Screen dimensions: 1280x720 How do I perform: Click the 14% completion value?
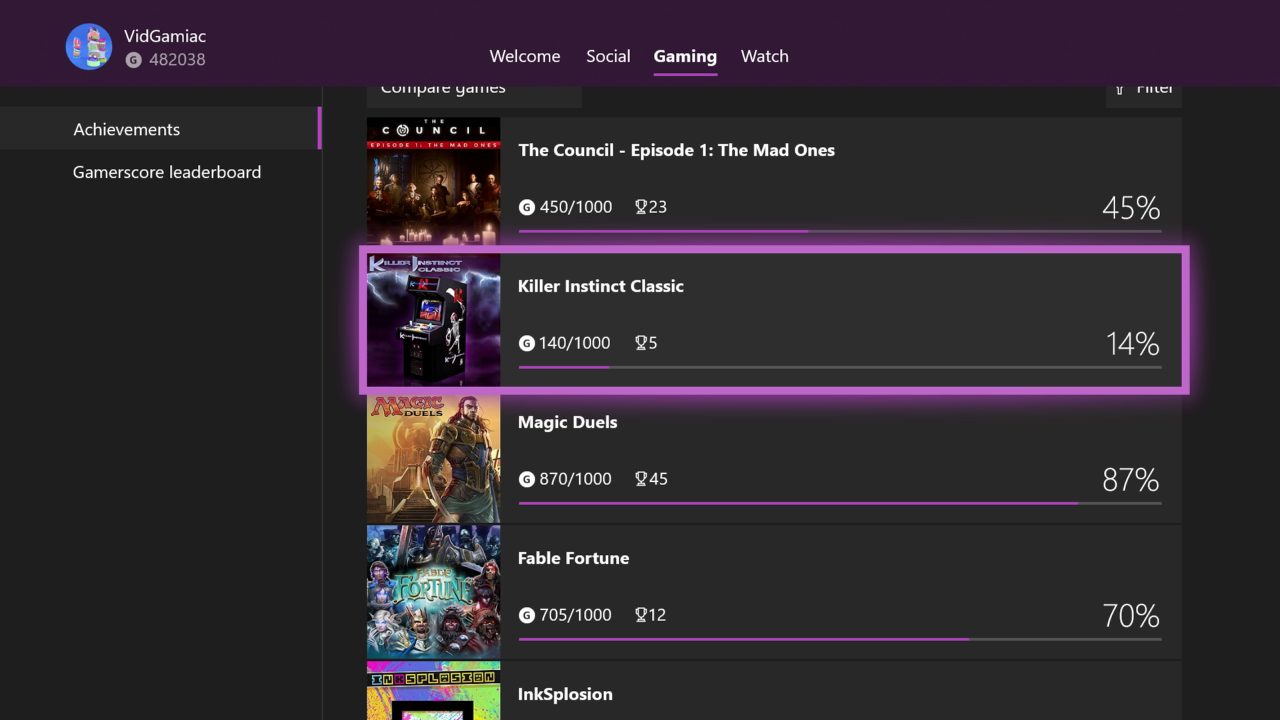tap(1133, 344)
